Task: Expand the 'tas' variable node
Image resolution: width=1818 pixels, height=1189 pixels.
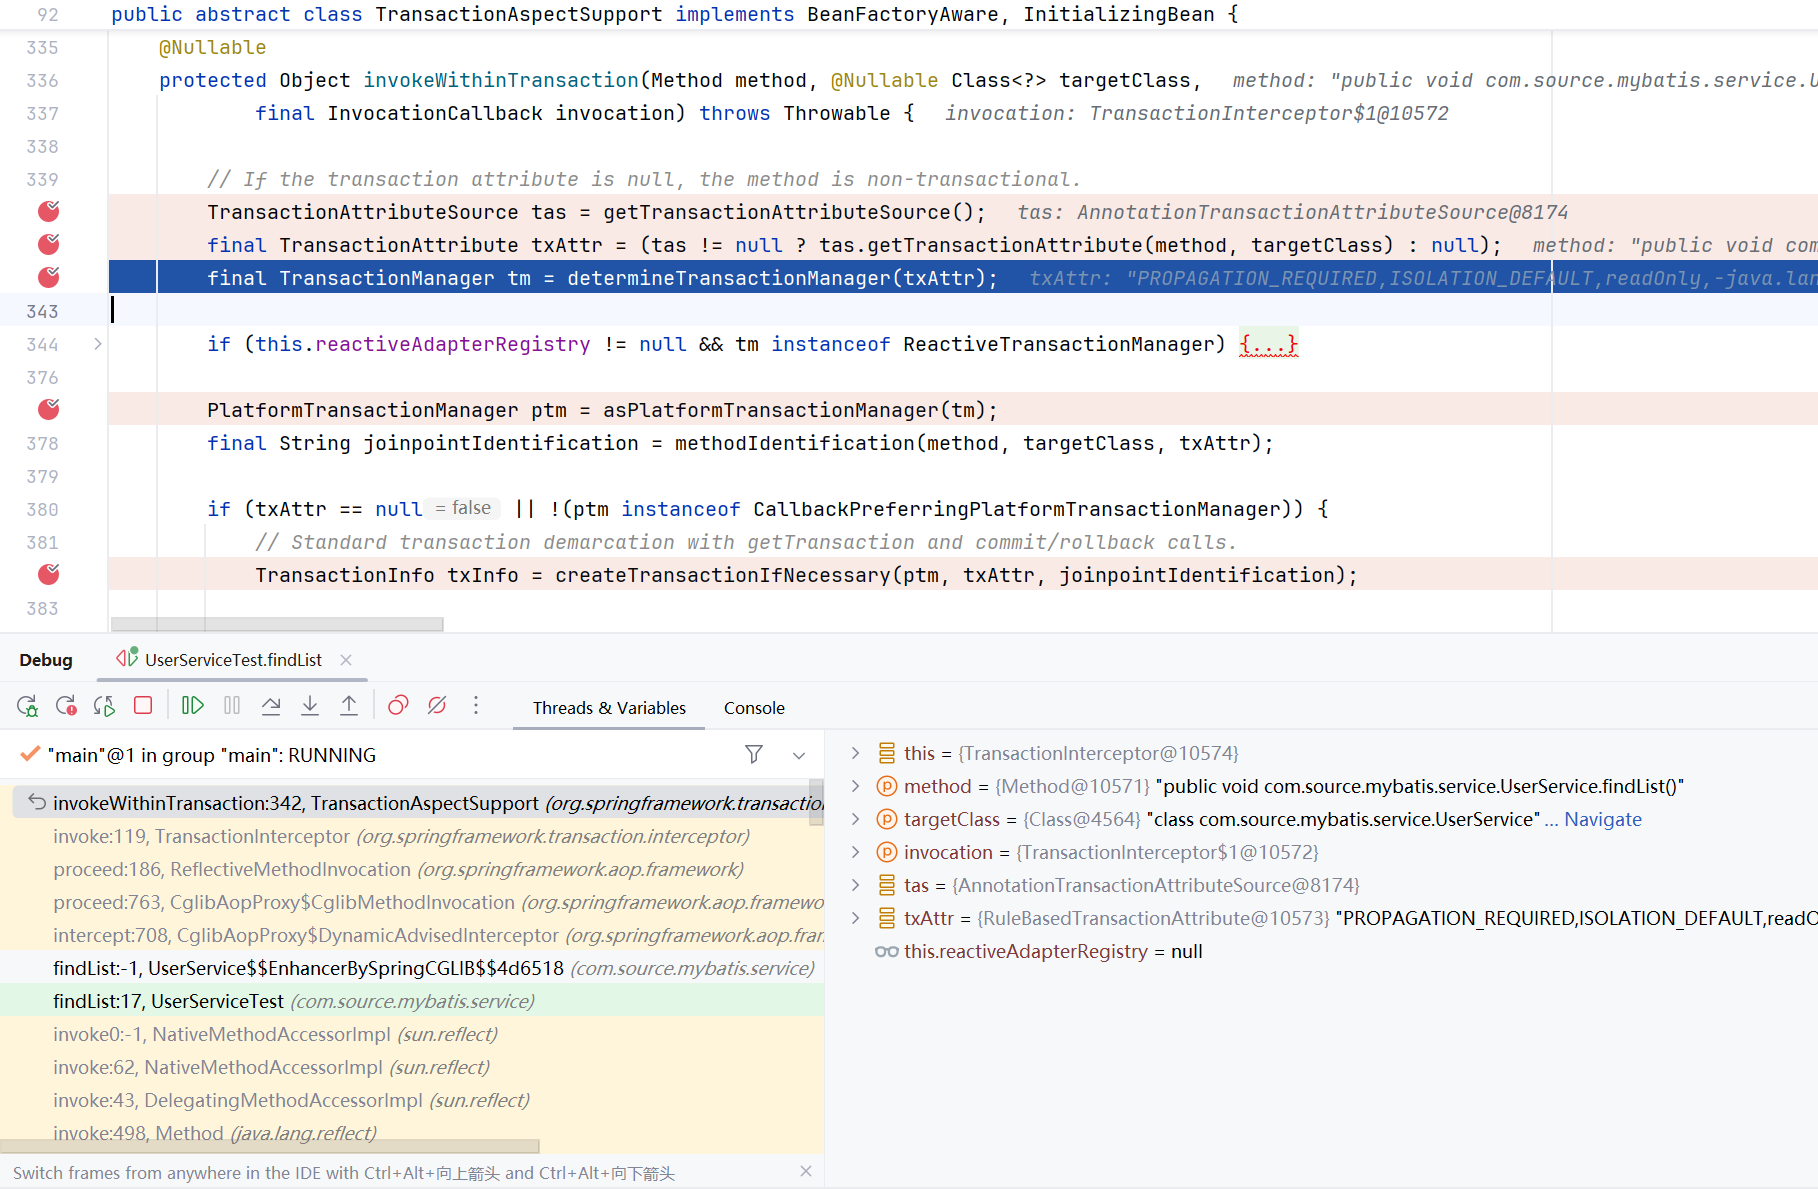Action: [x=855, y=885]
